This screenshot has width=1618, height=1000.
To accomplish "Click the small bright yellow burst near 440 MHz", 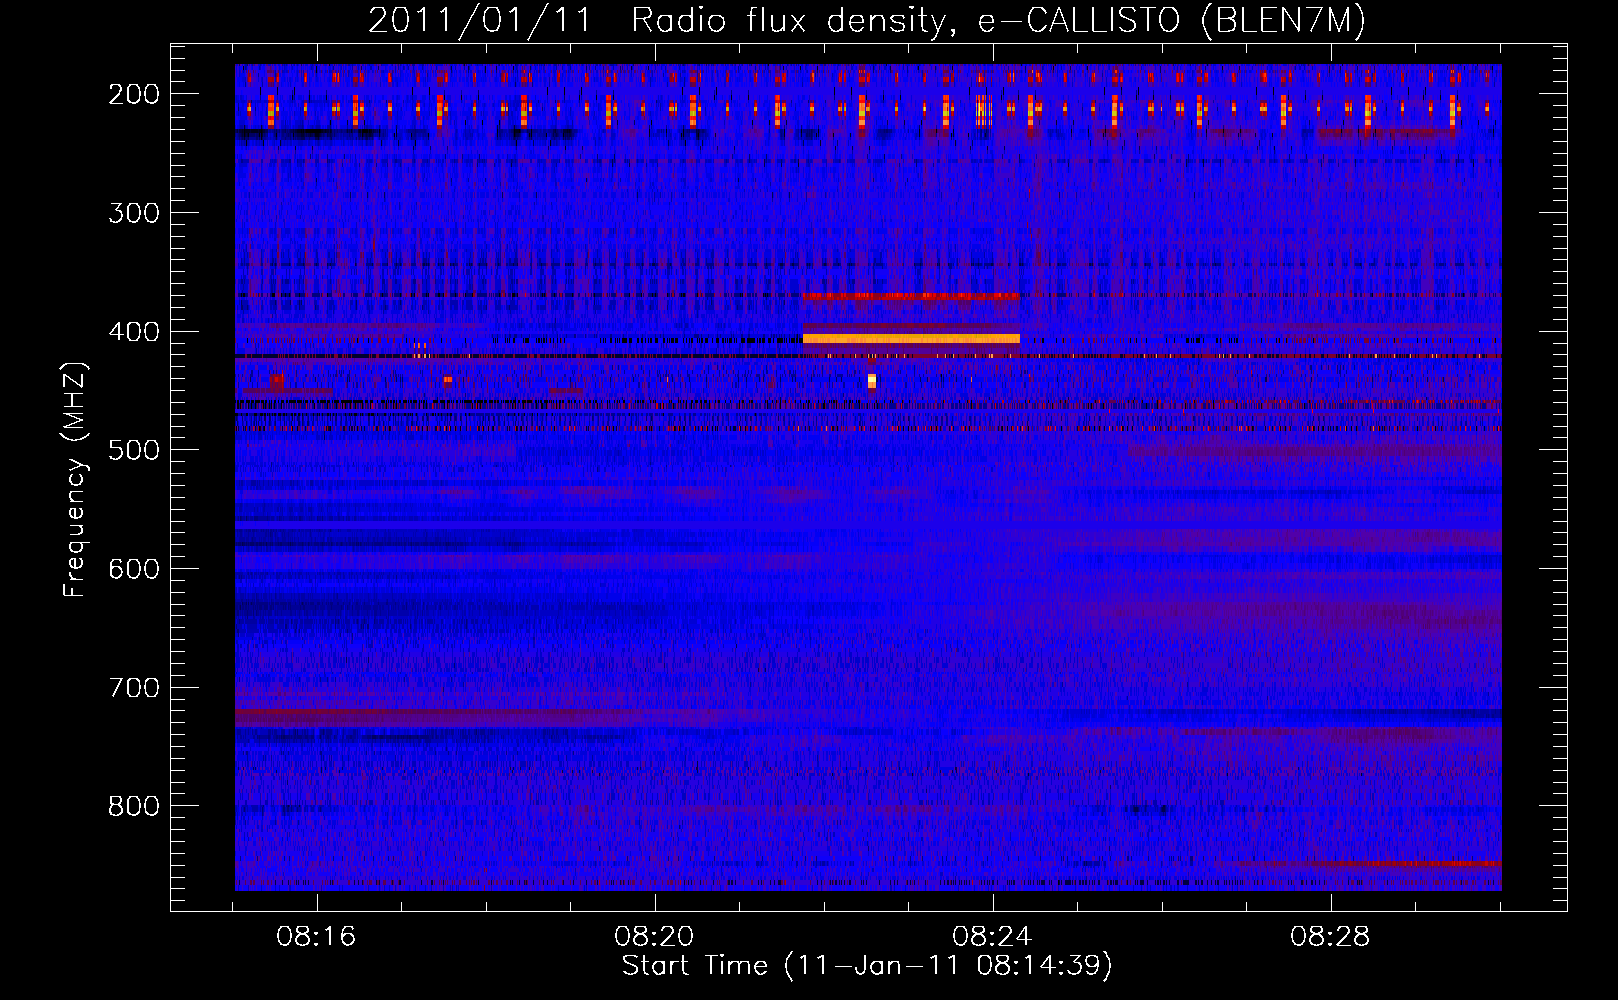I will point(872,381).
